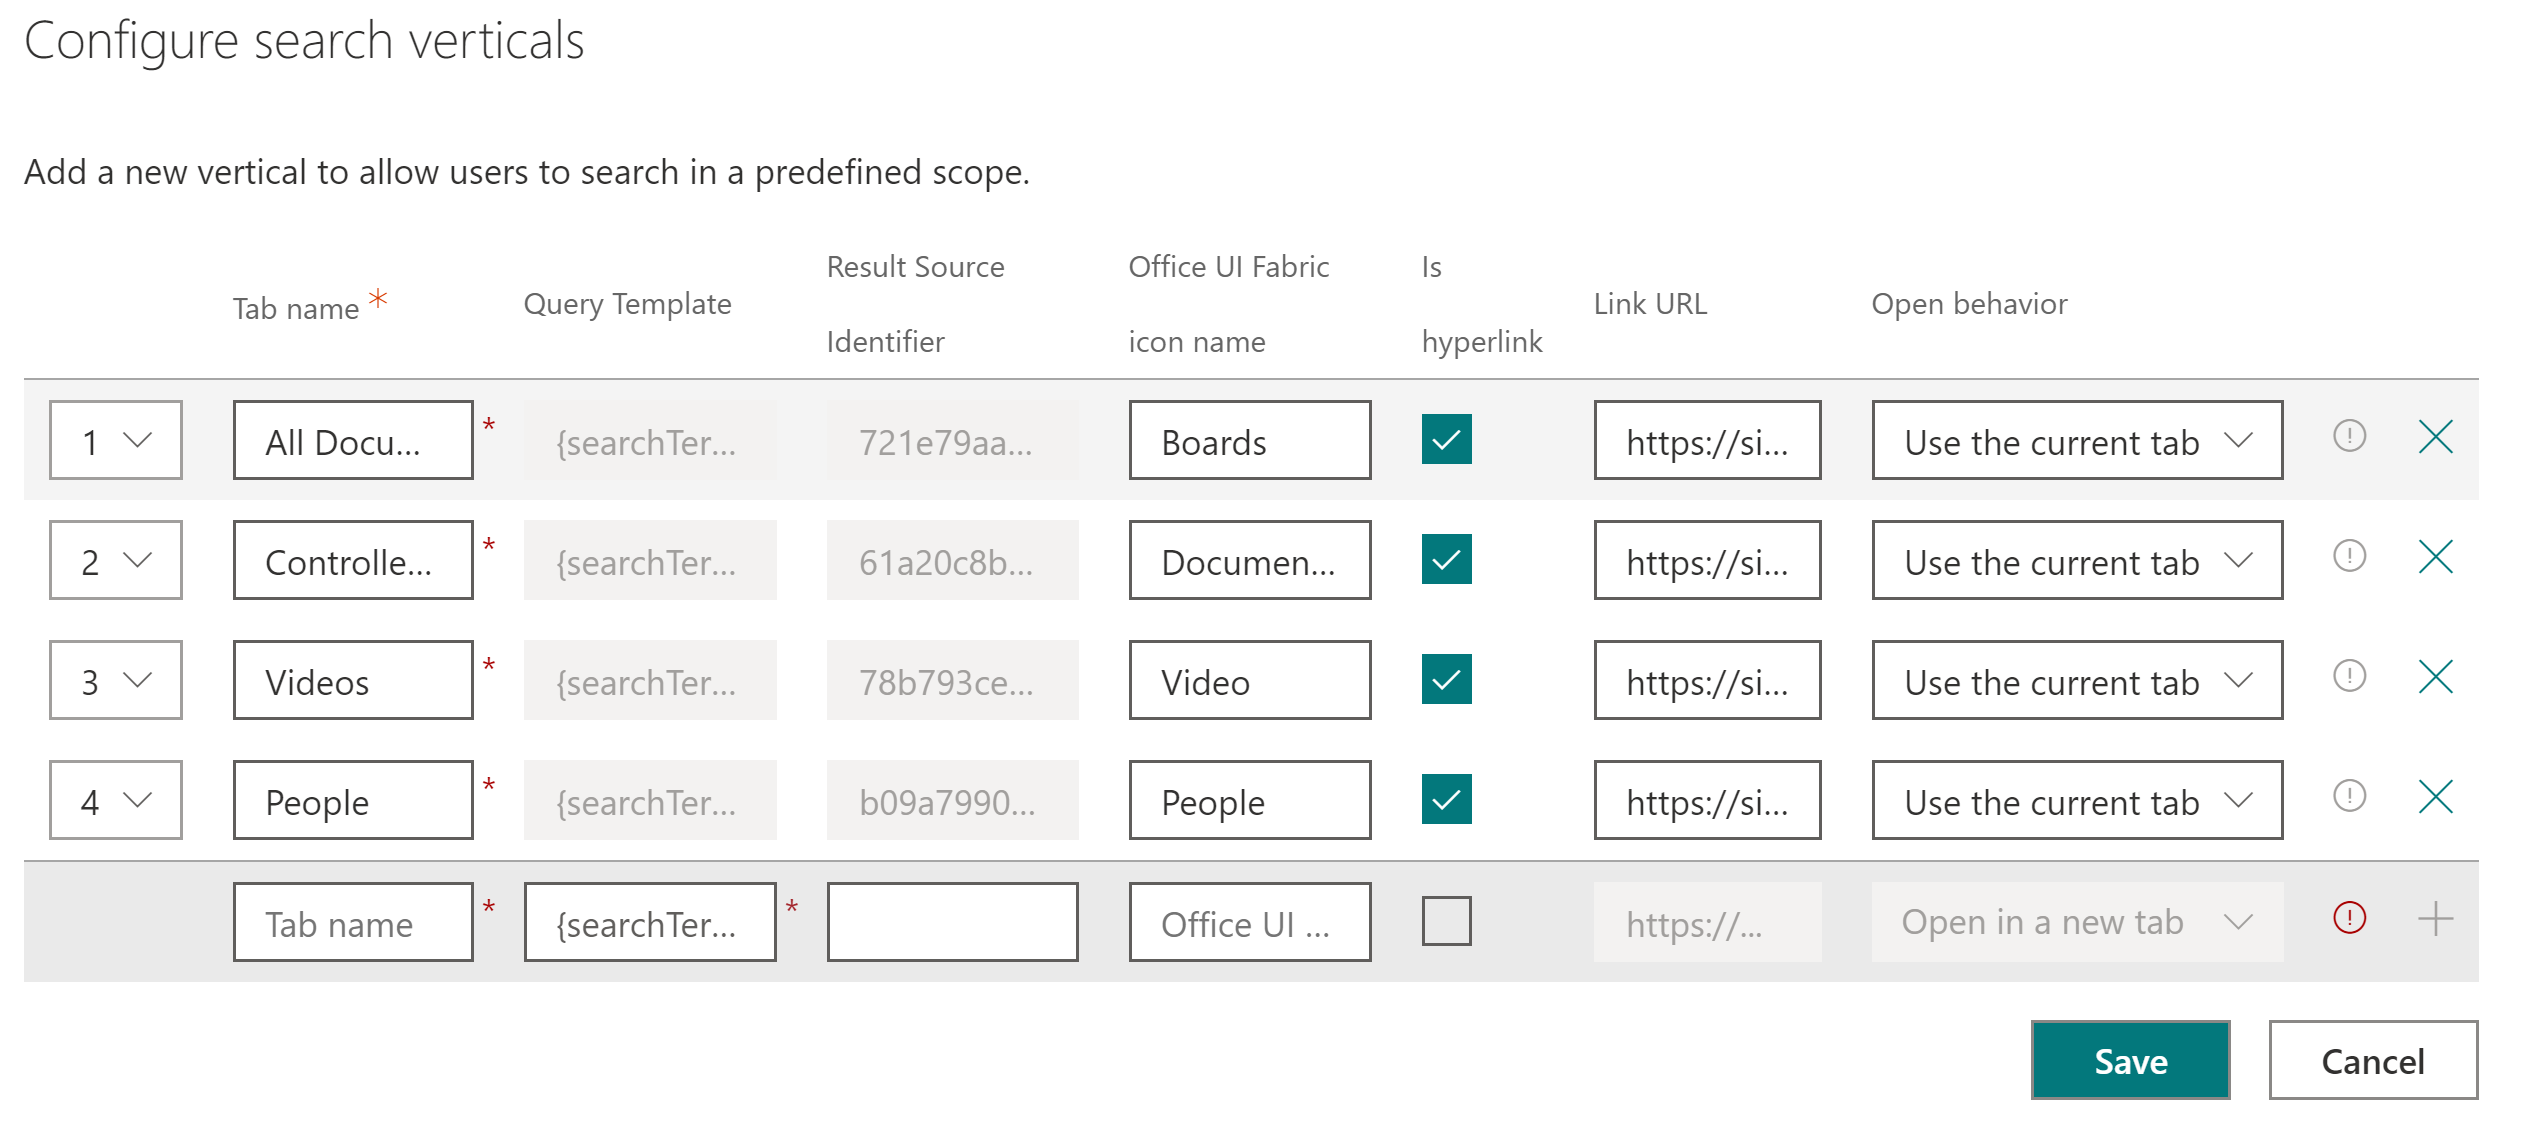The image size is (2527, 1138).
Task: Click the info icon on the All Documents row
Action: (x=2348, y=436)
